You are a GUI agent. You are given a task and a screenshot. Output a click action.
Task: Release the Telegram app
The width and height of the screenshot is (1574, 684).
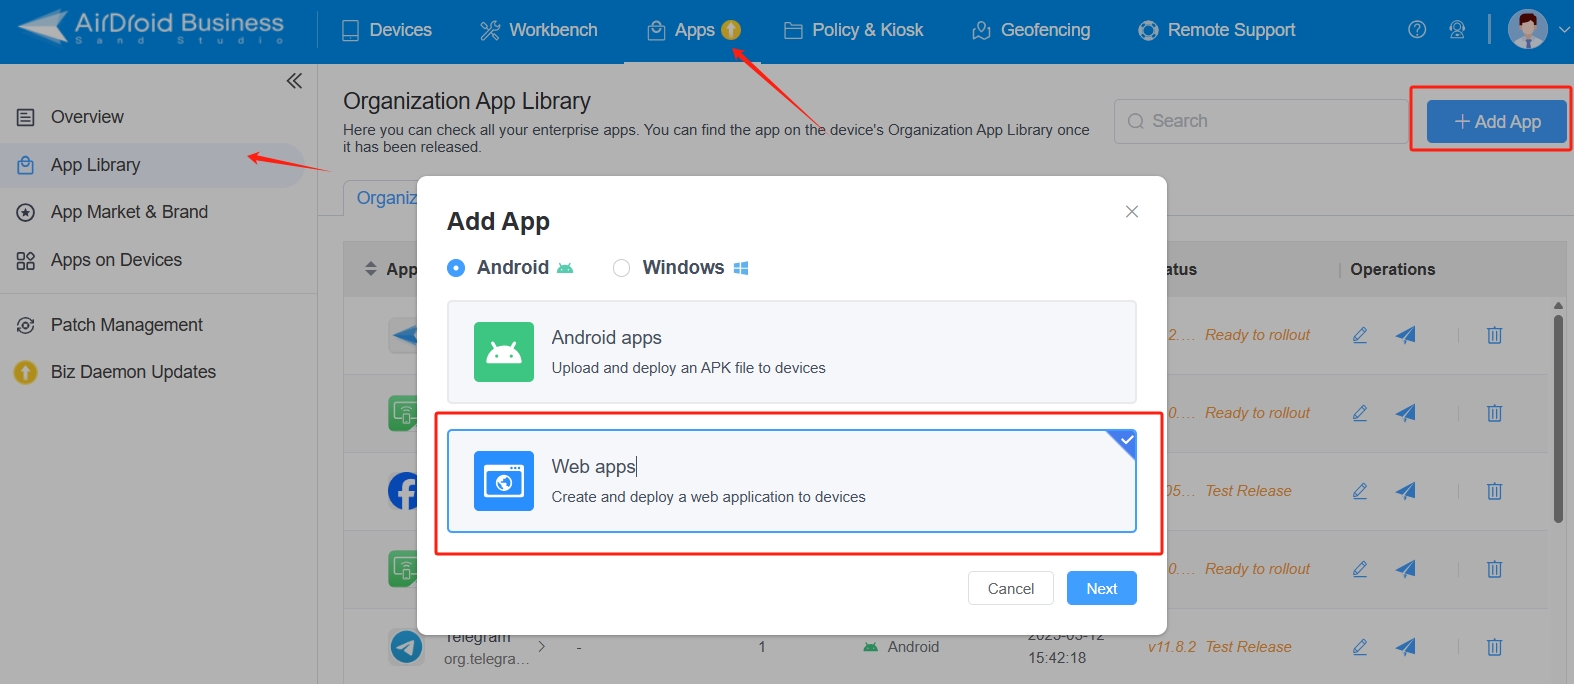coord(1406,647)
